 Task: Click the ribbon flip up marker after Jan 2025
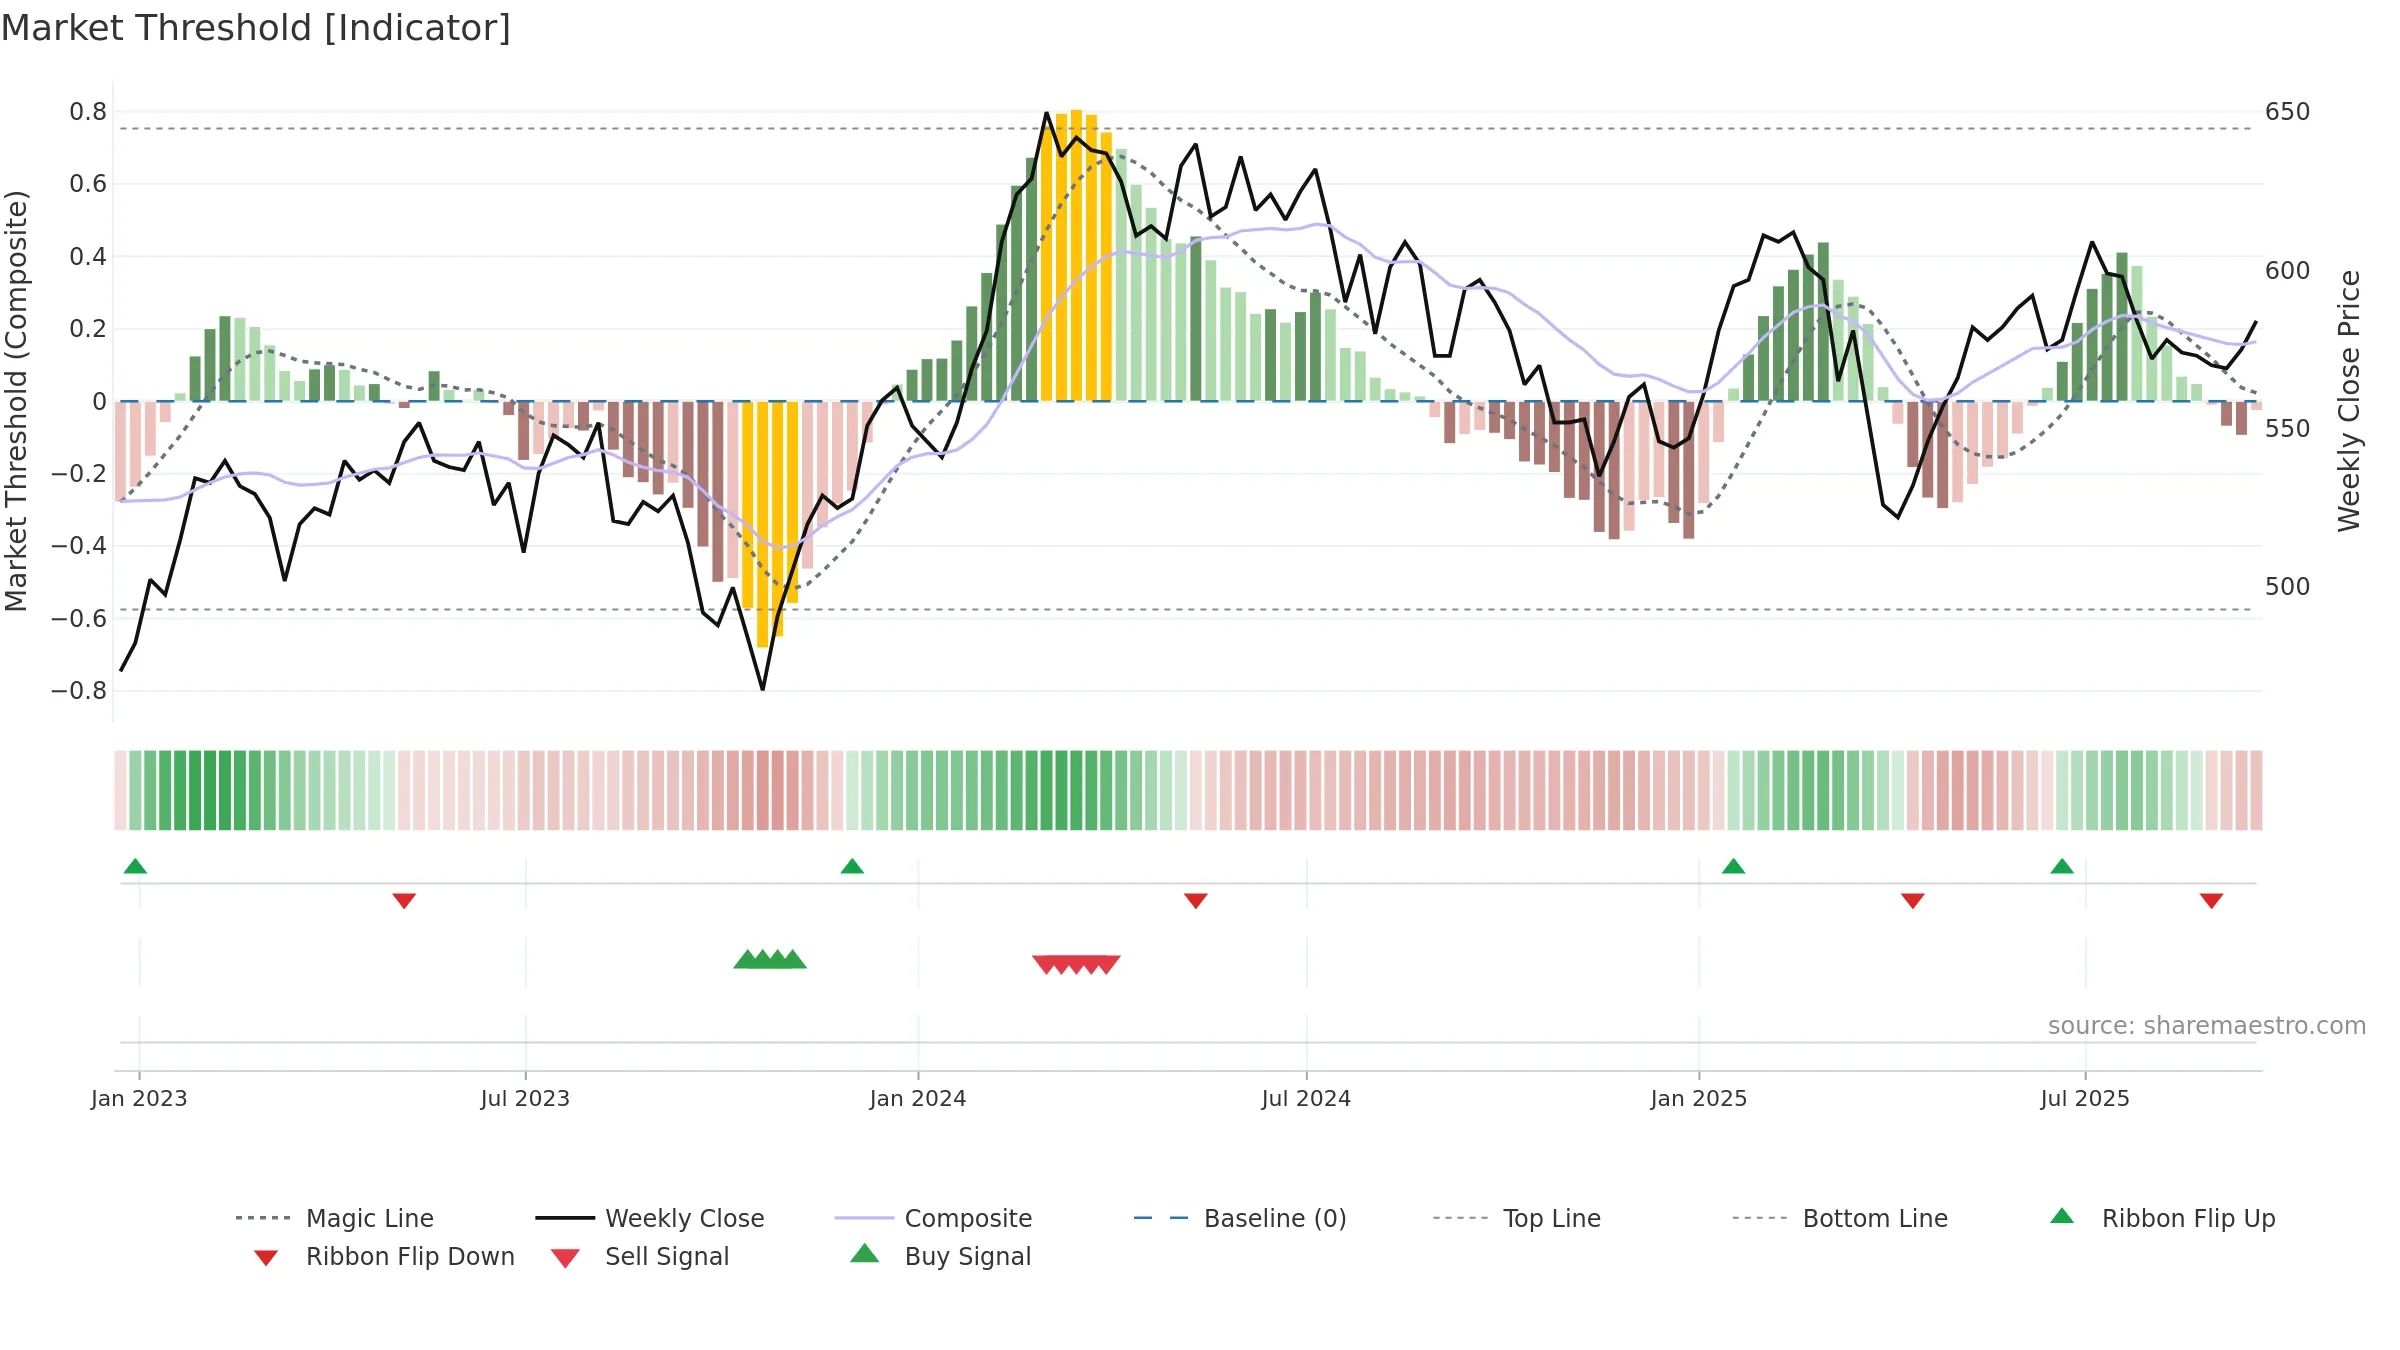[1733, 866]
